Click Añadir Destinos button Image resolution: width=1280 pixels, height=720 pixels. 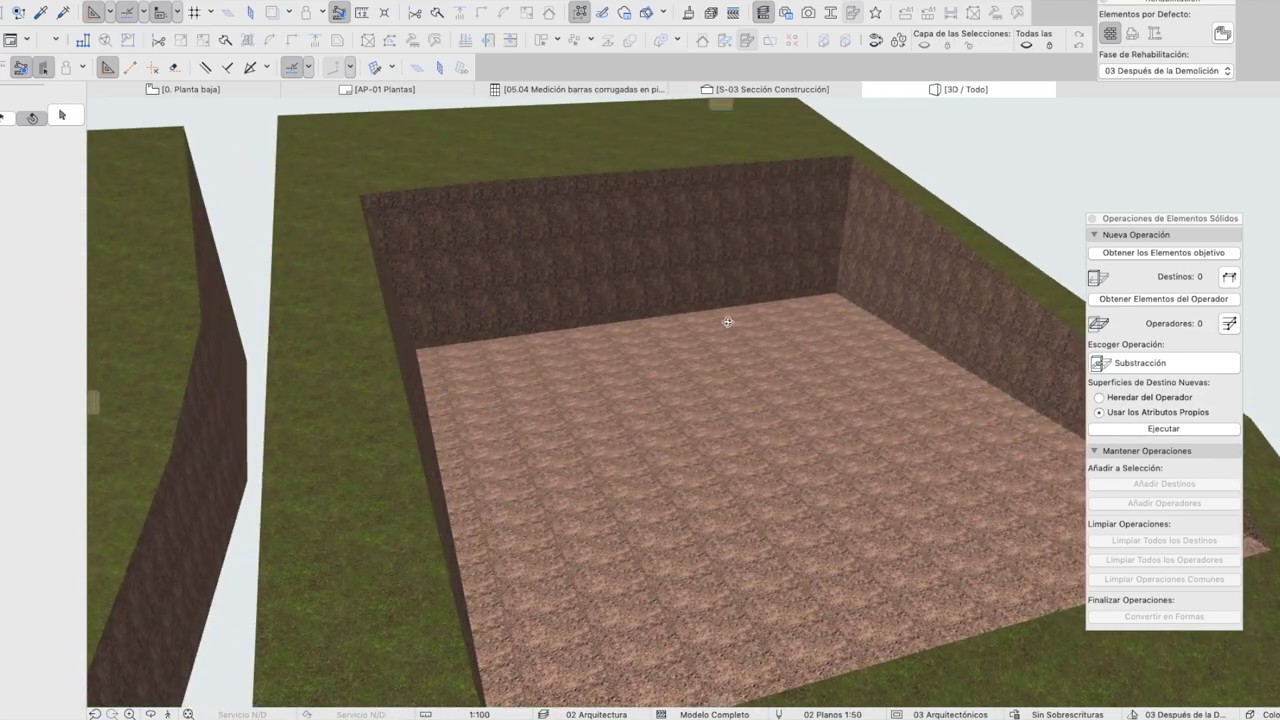pyautogui.click(x=1164, y=484)
